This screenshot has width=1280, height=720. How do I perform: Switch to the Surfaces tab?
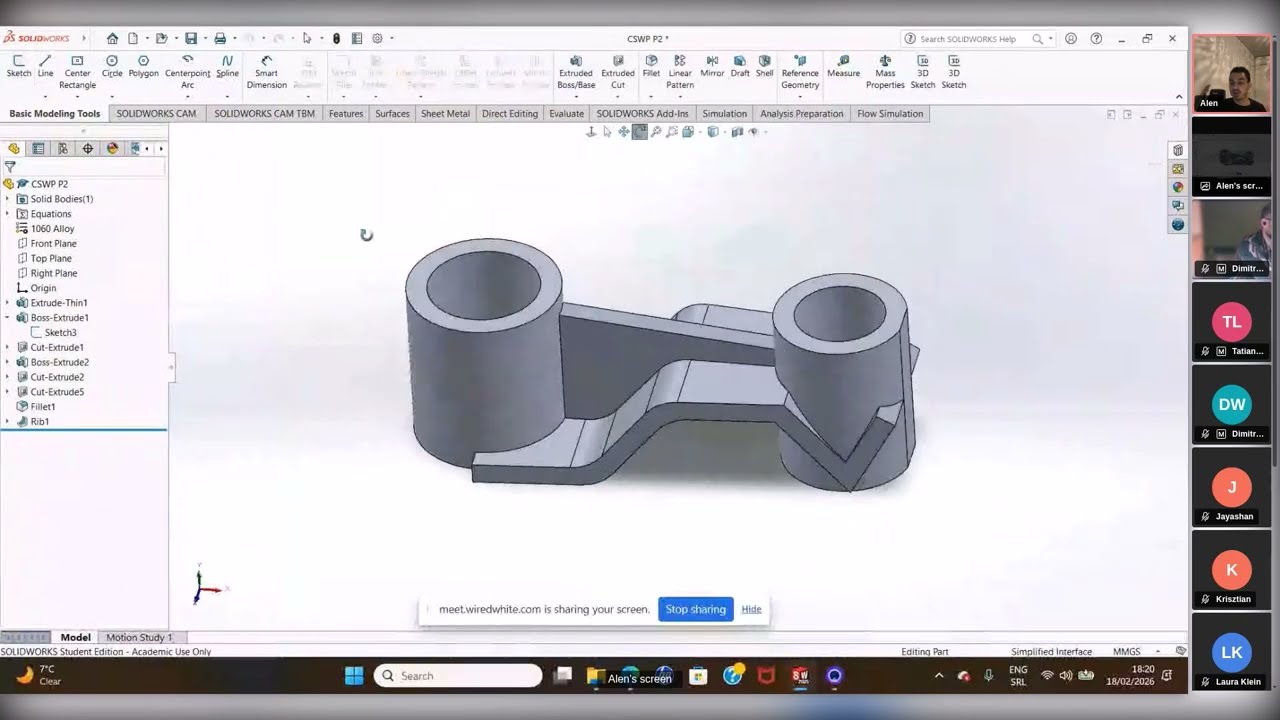[392, 114]
